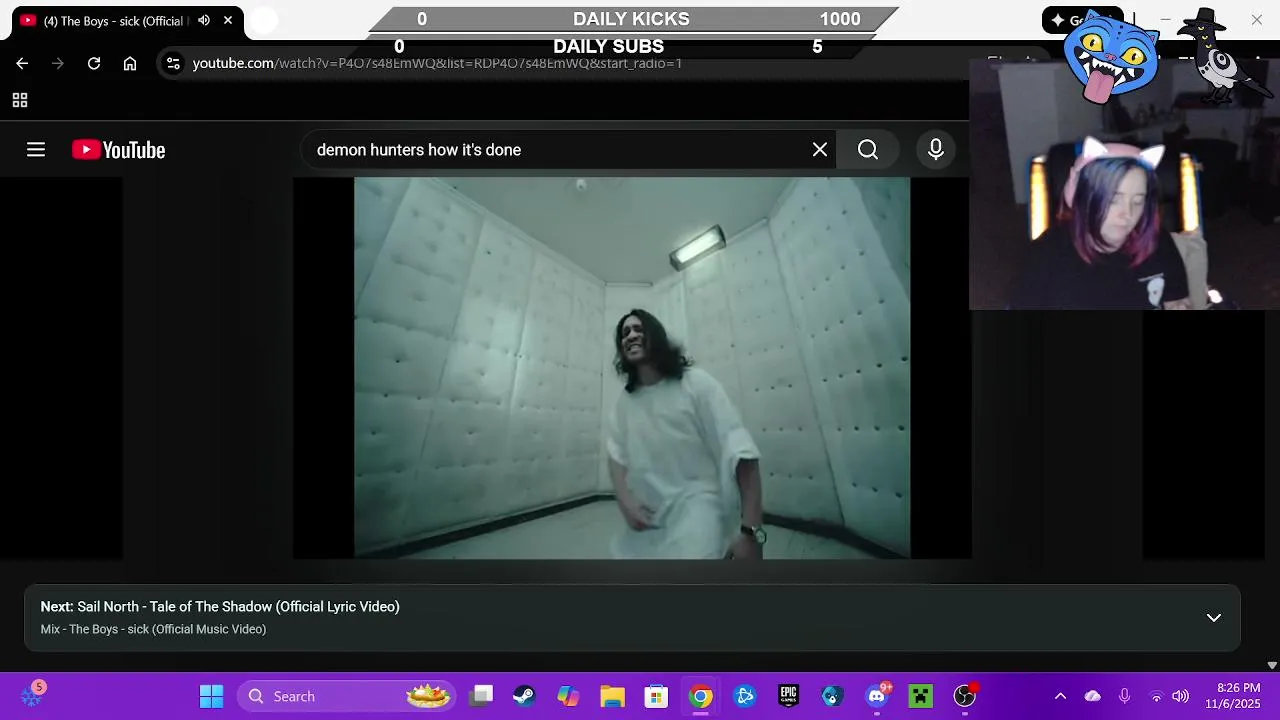The width and height of the screenshot is (1280, 720).
Task: Submit search with the magnifier button
Action: point(868,150)
